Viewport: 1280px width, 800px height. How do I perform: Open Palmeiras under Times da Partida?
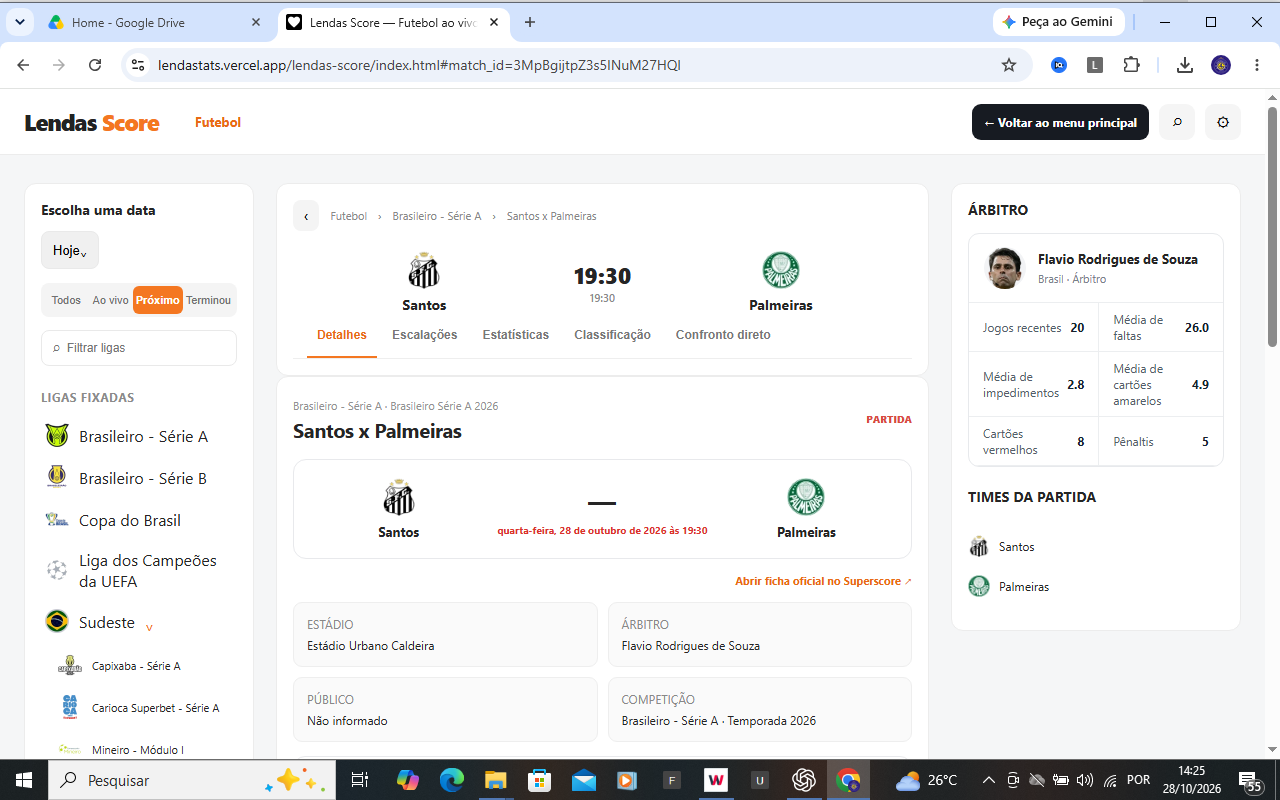point(1009,587)
